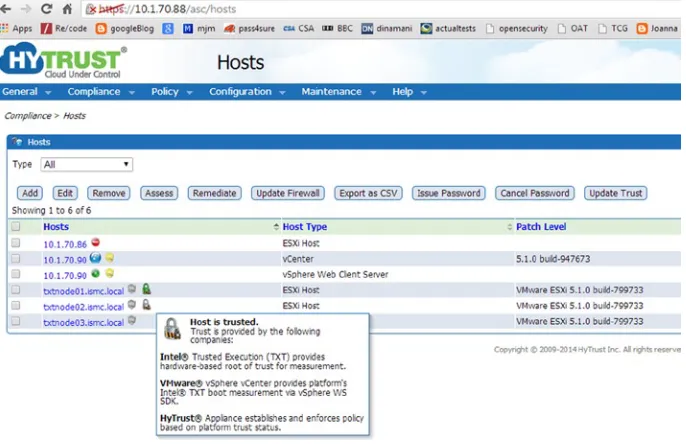Image resolution: width=686 pixels, height=444 pixels.
Task: Open the TCG bookmark
Action: (x=613, y=29)
